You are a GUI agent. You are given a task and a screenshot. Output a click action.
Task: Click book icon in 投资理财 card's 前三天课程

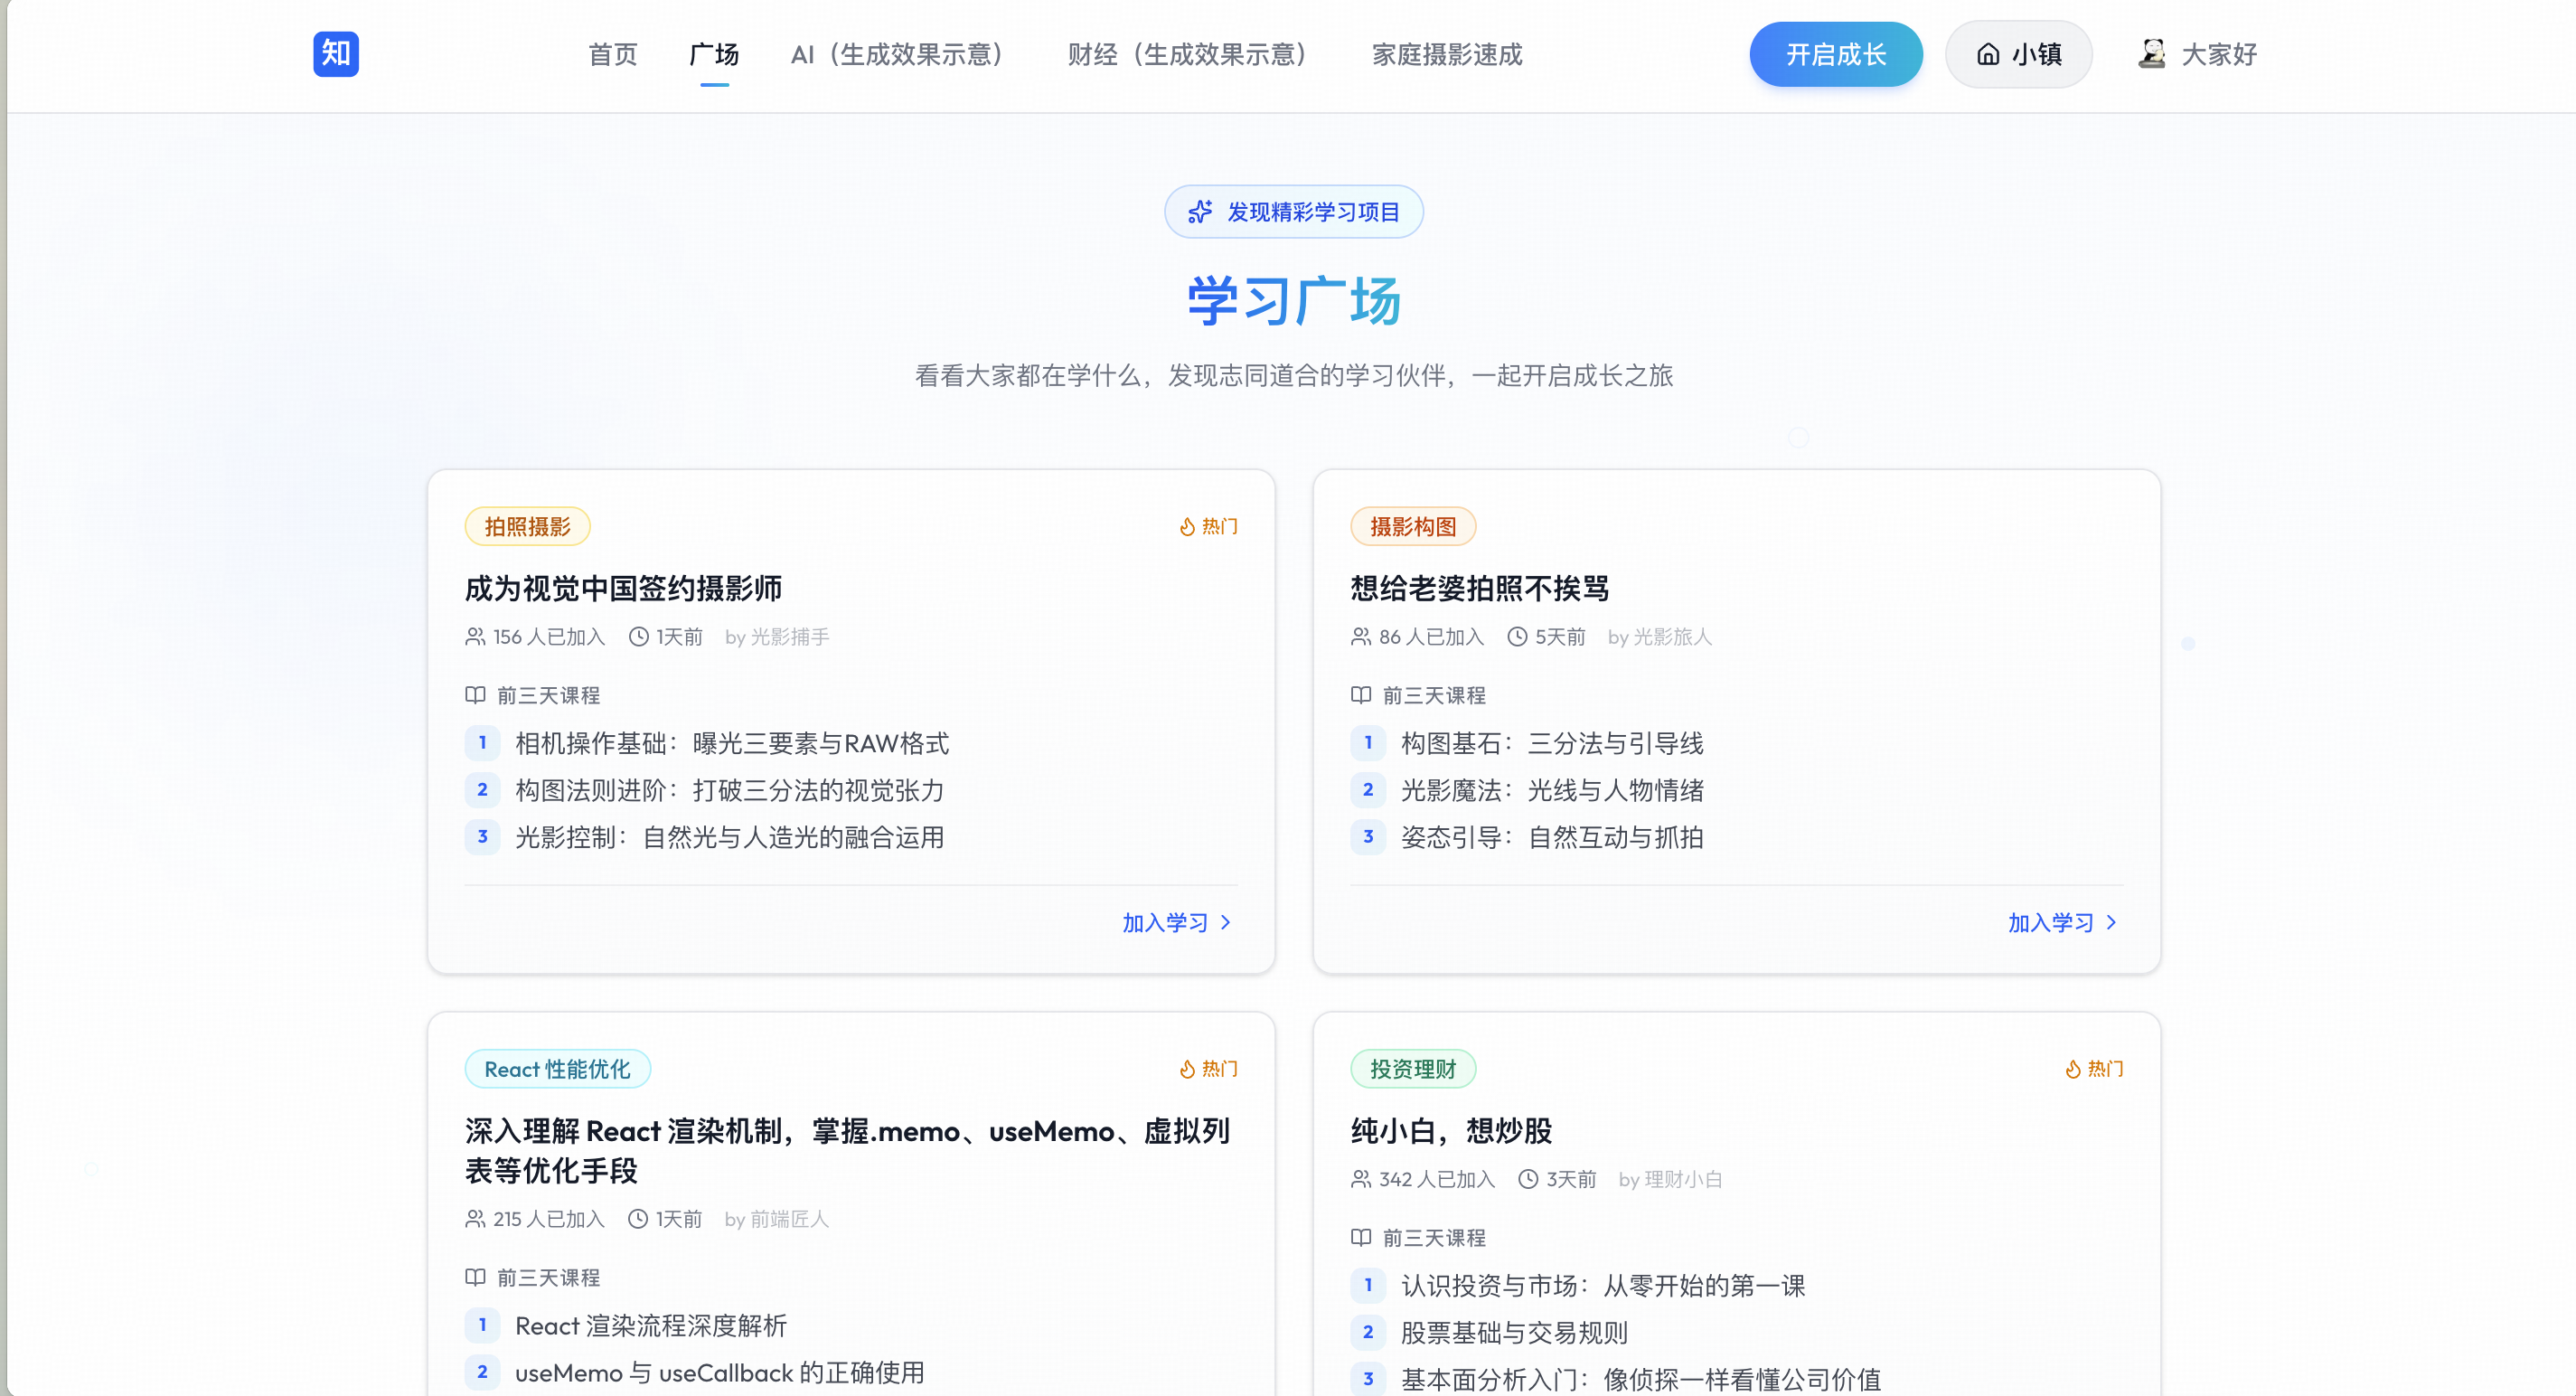pyautogui.click(x=1361, y=1238)
